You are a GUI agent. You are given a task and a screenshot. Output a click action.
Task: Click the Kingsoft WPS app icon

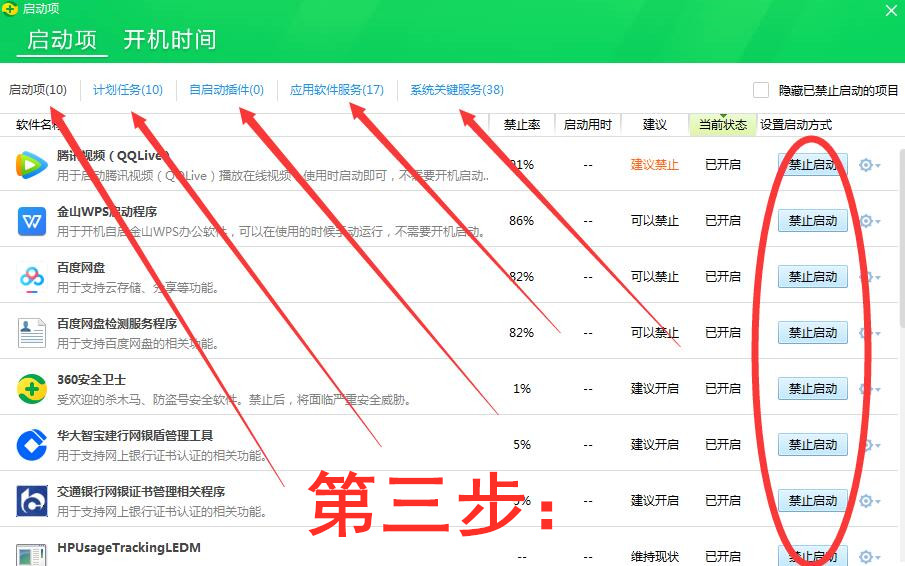[x=32, y=222]
